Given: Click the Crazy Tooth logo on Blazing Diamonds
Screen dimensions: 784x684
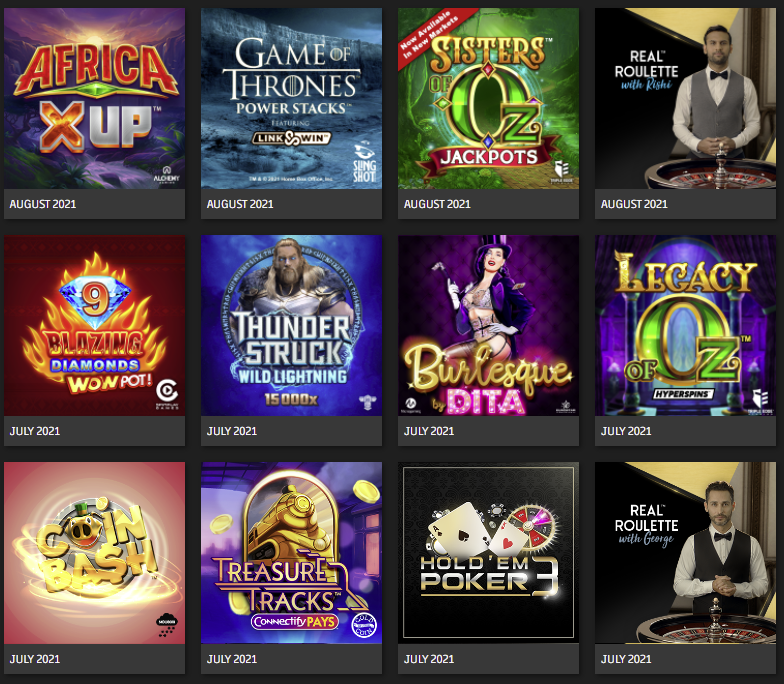Looking at the screenshot, I should 167,394.
